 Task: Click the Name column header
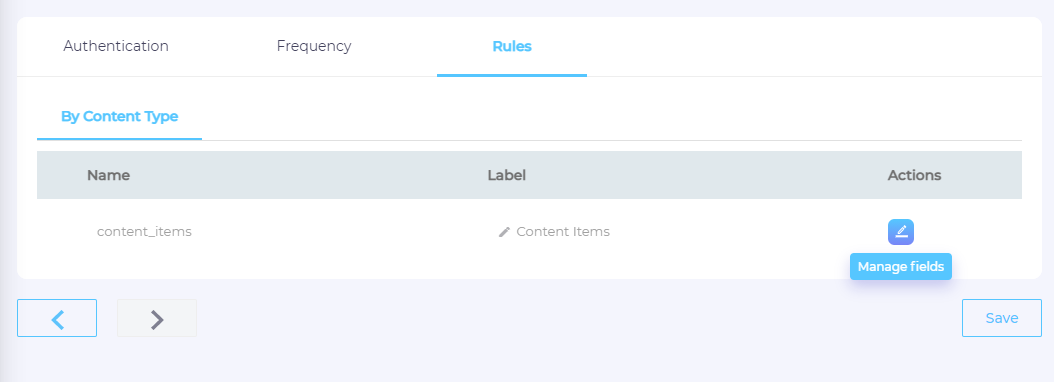pyautogui.click(x=108, y=176)
